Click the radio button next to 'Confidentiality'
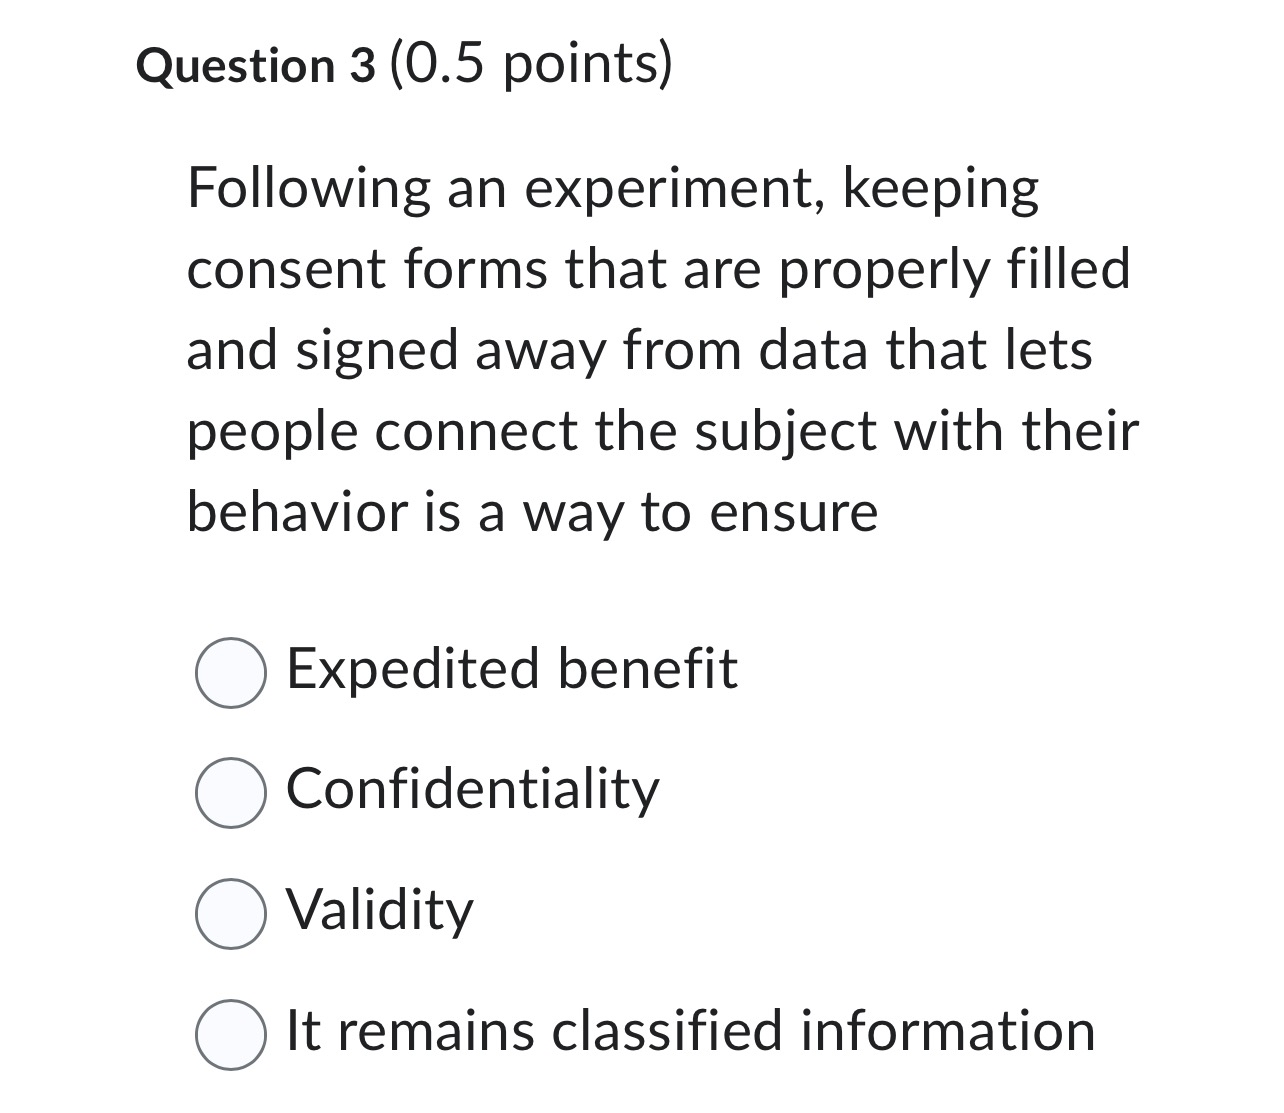The height and width of the screenshot is (1113, 1284). pos(231,790)
